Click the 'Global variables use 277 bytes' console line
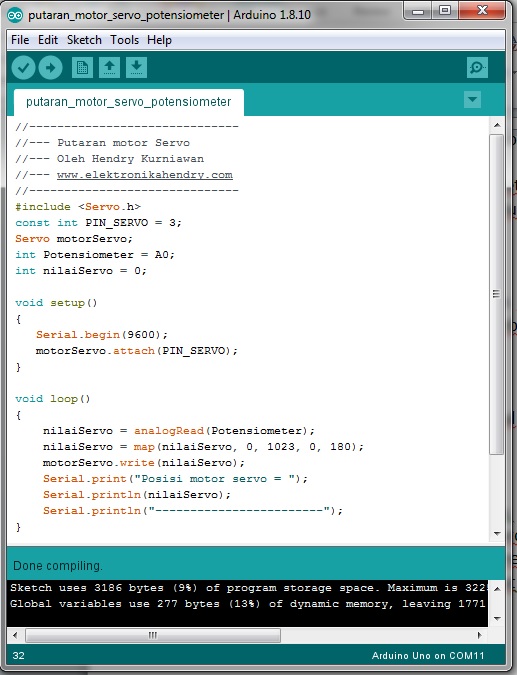The height and width of the screenshot is (675, 517). (x=248, y=604)
